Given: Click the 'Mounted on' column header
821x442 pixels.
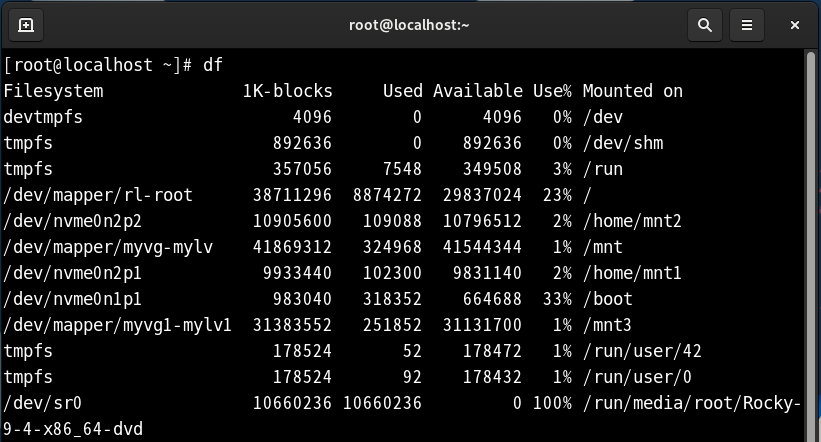Looking at the screenshot, I should click(633, 91).
